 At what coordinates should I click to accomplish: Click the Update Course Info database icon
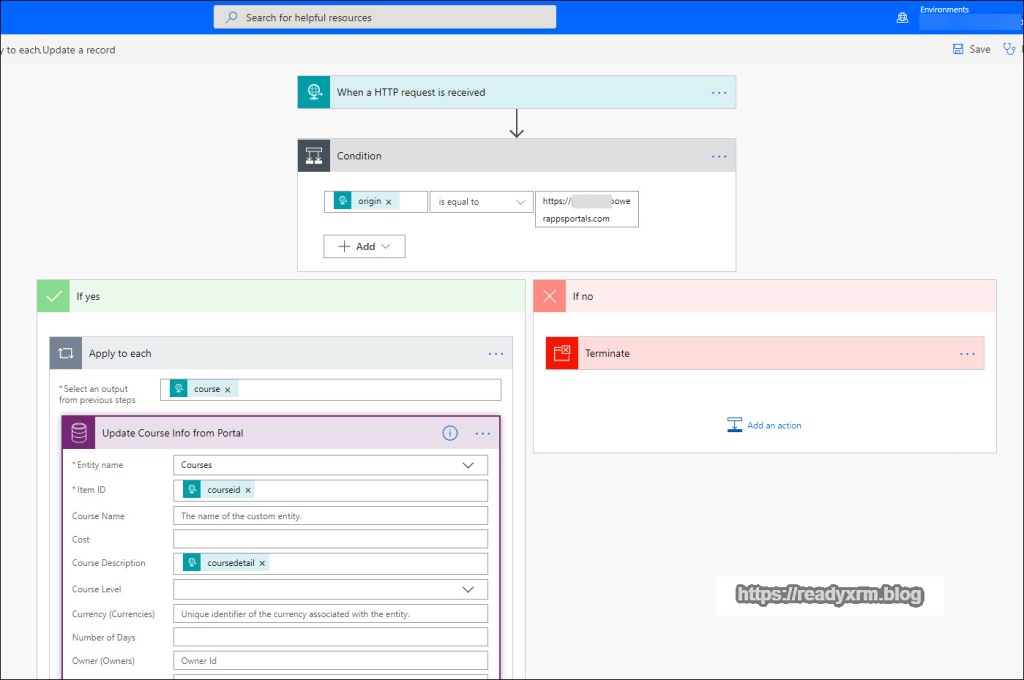pyautogui.click(x=78, y=433)
